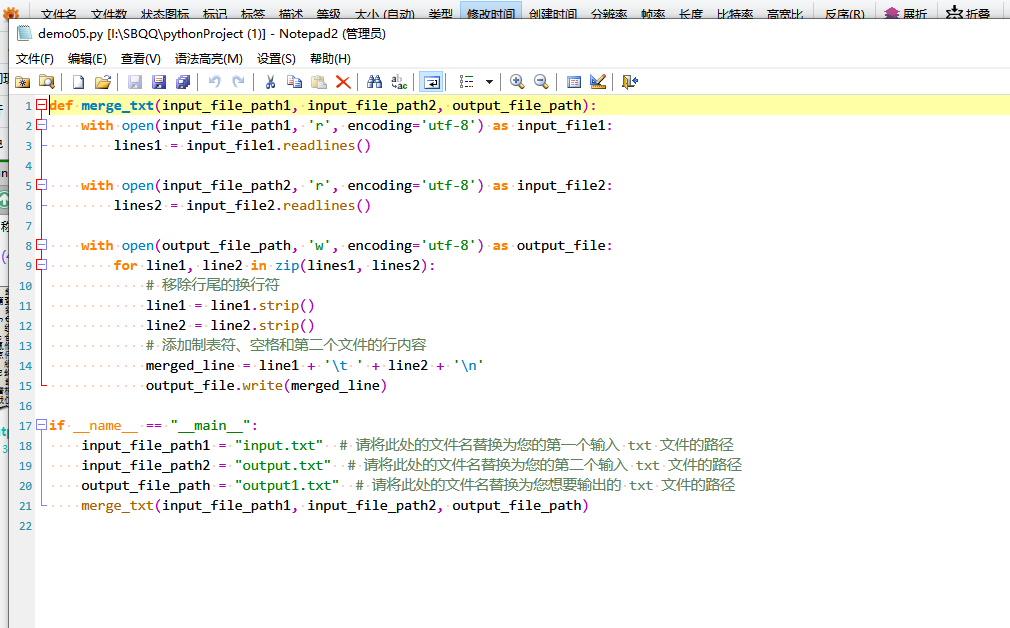Open the dropdown arrow beside the list icon
The height and width of the screenshot is (628, 1010).
point(488,81)
